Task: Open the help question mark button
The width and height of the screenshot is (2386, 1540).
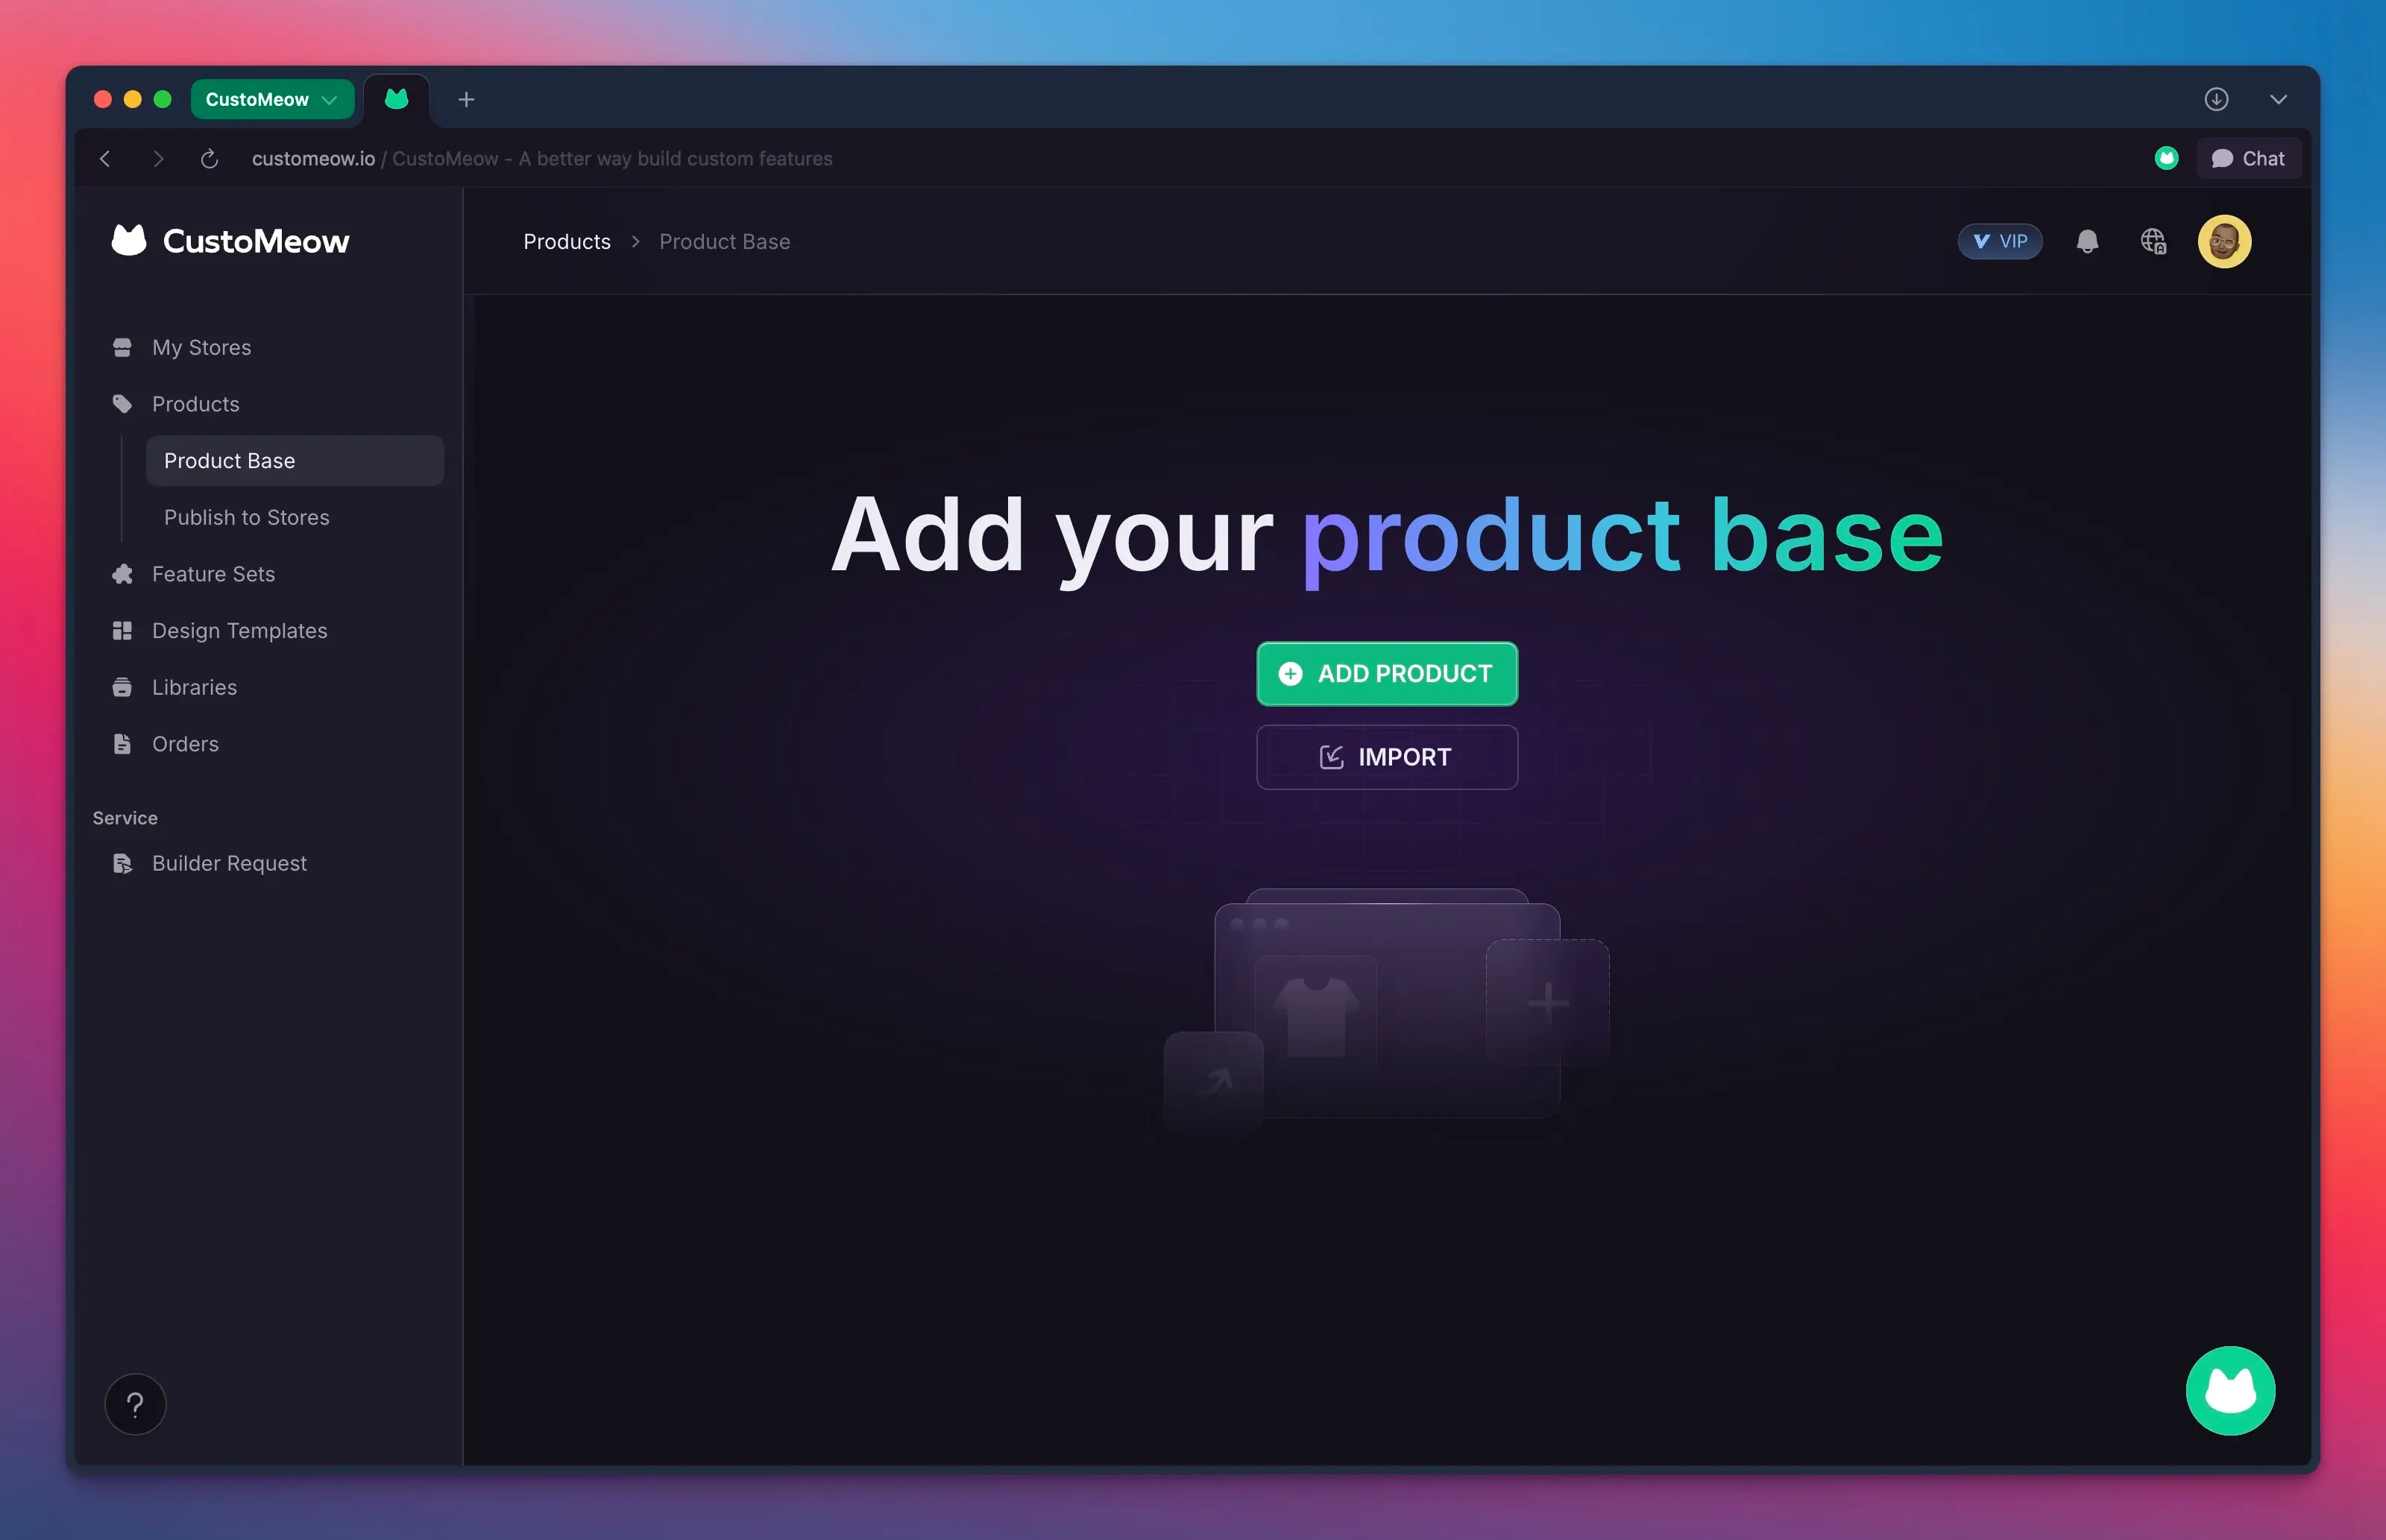Action: [135, 1405]
